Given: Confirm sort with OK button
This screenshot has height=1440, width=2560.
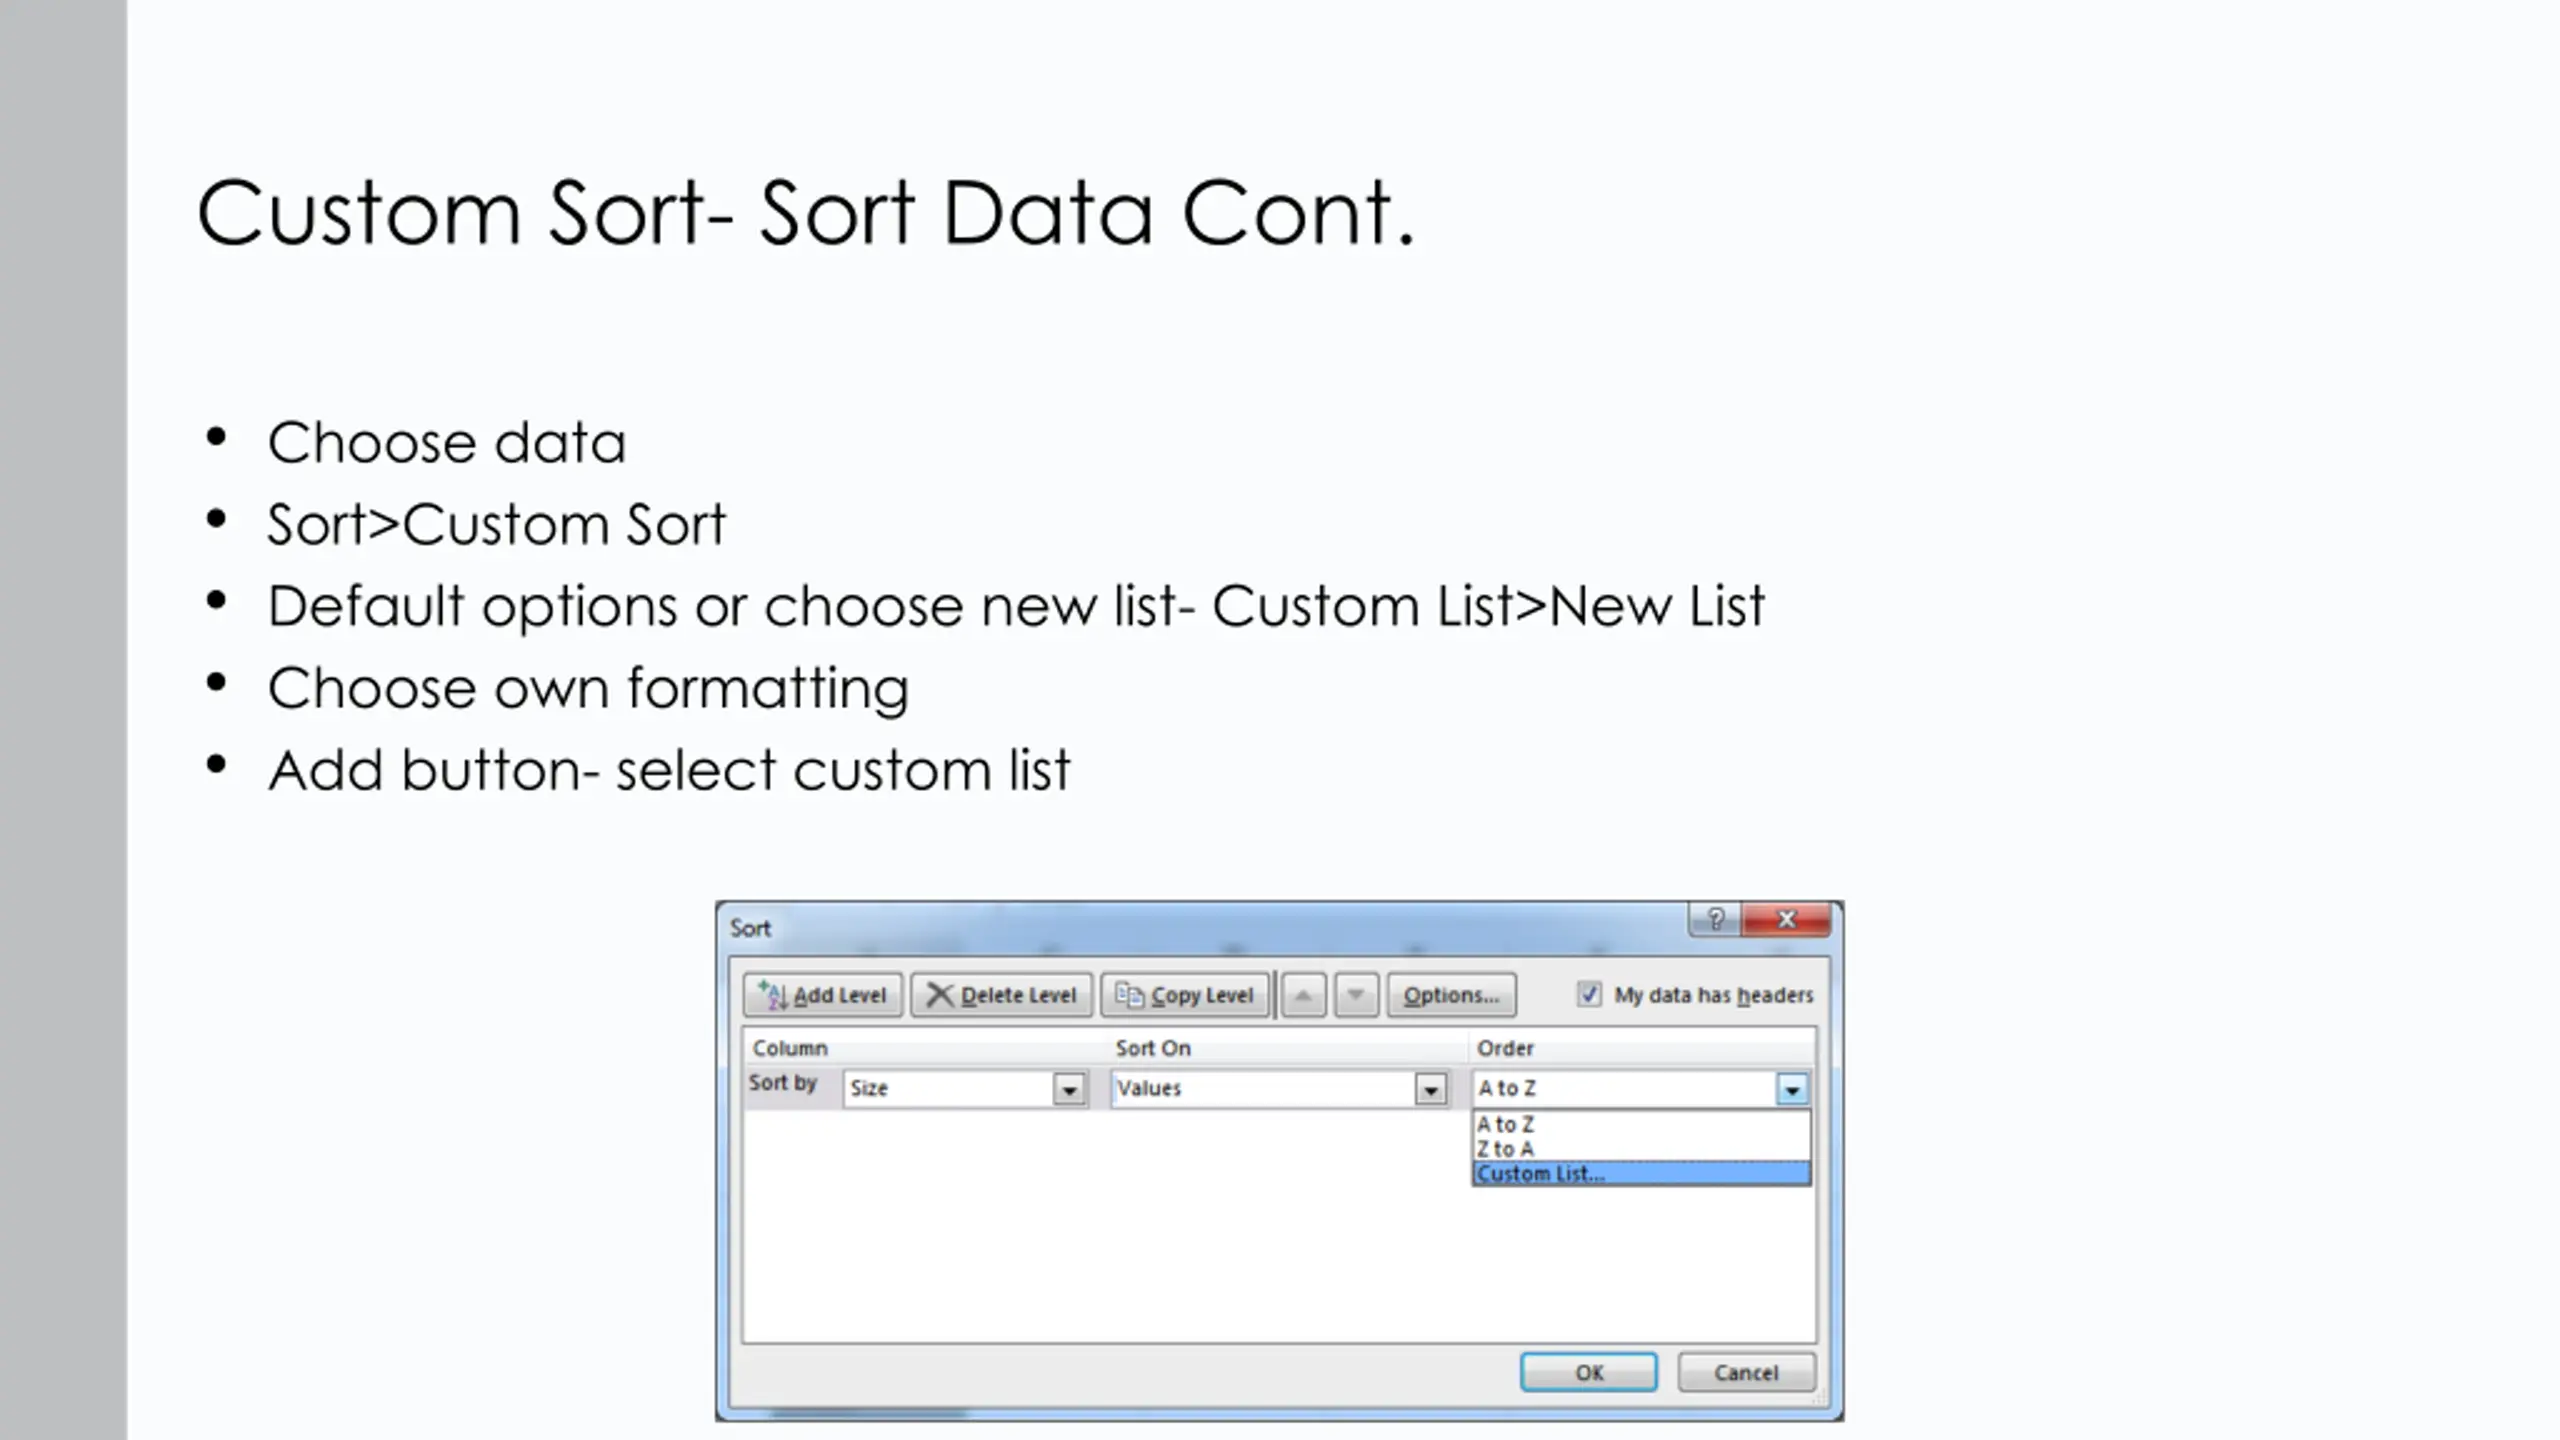Looking at the screenshot, I should click(1588, 1372).
